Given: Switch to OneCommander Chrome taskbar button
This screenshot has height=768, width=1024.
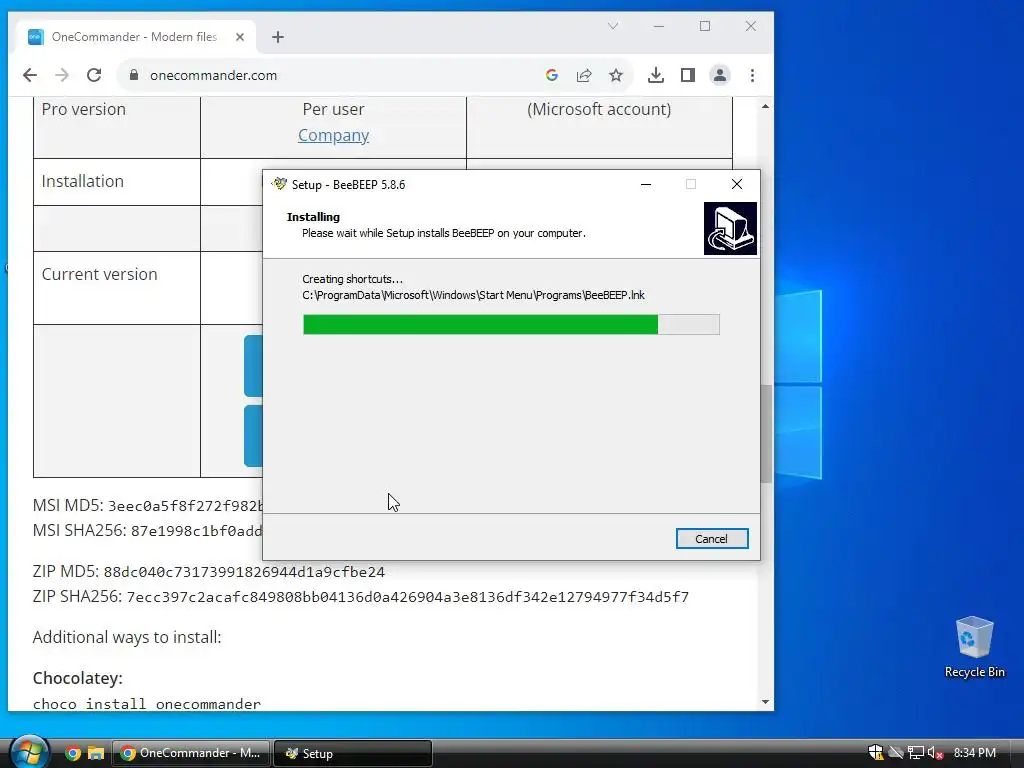Looking at the screenshot, I should pos(191,753).
